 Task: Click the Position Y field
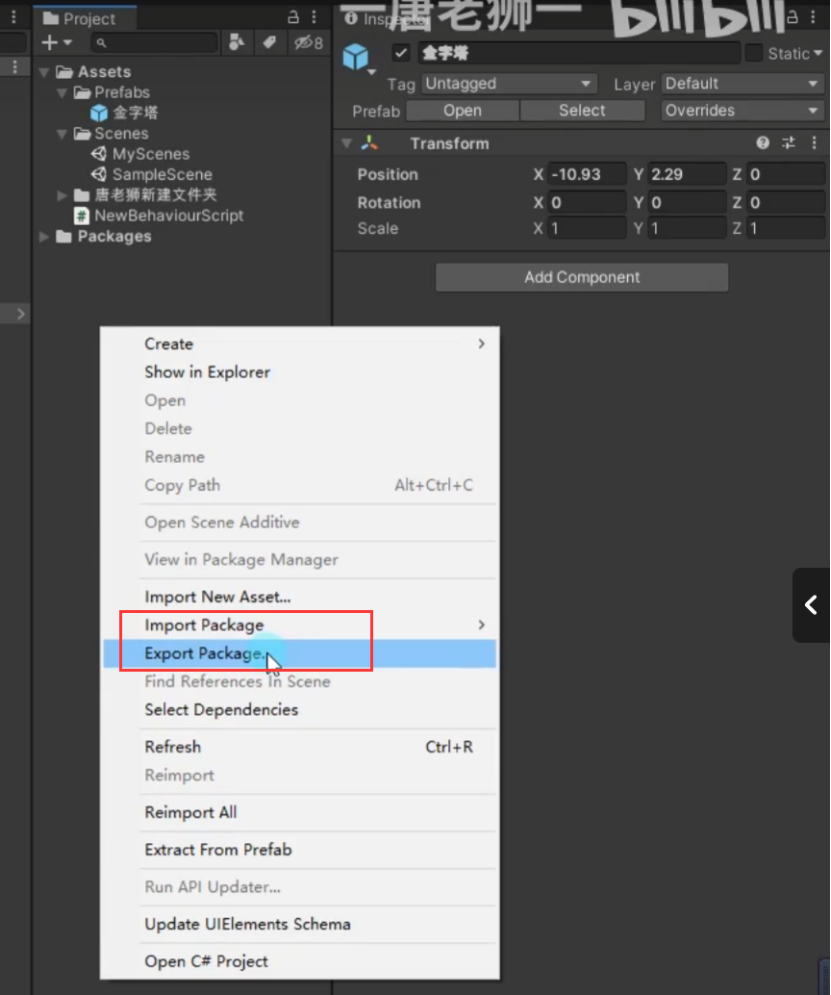click(x=686, y=174)
